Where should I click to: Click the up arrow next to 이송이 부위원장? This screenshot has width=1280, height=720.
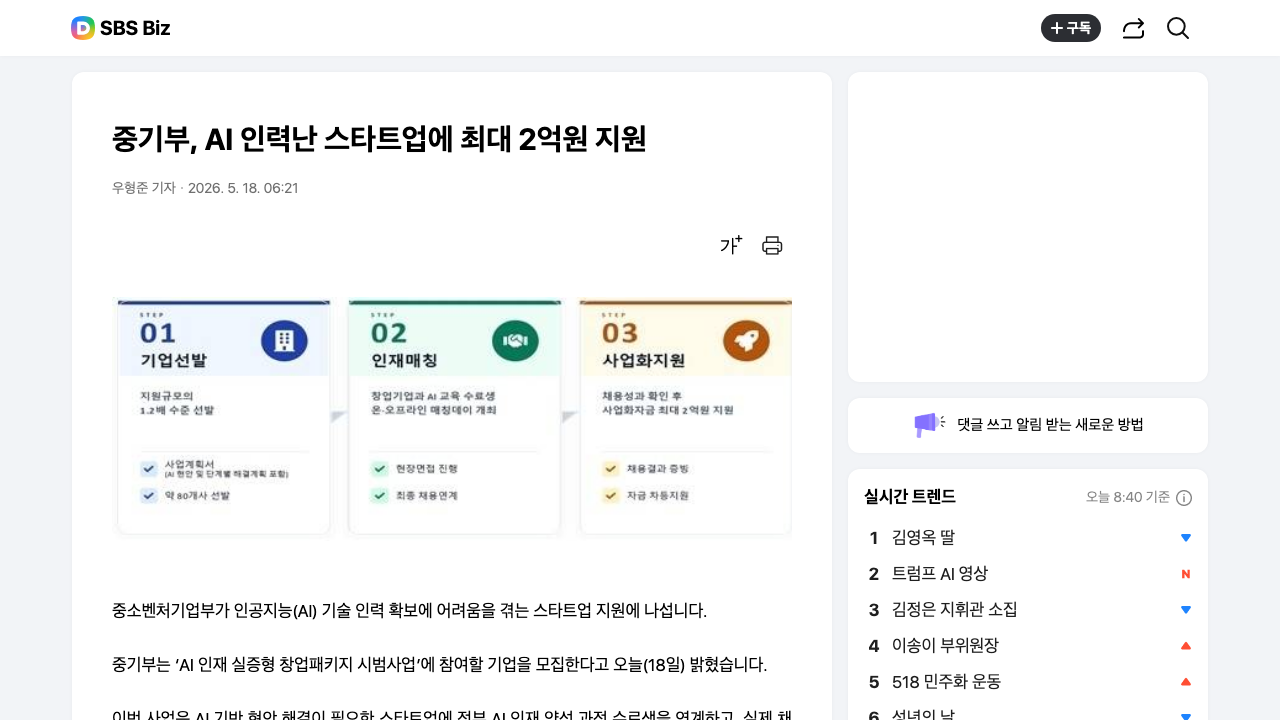point(1186,646)
